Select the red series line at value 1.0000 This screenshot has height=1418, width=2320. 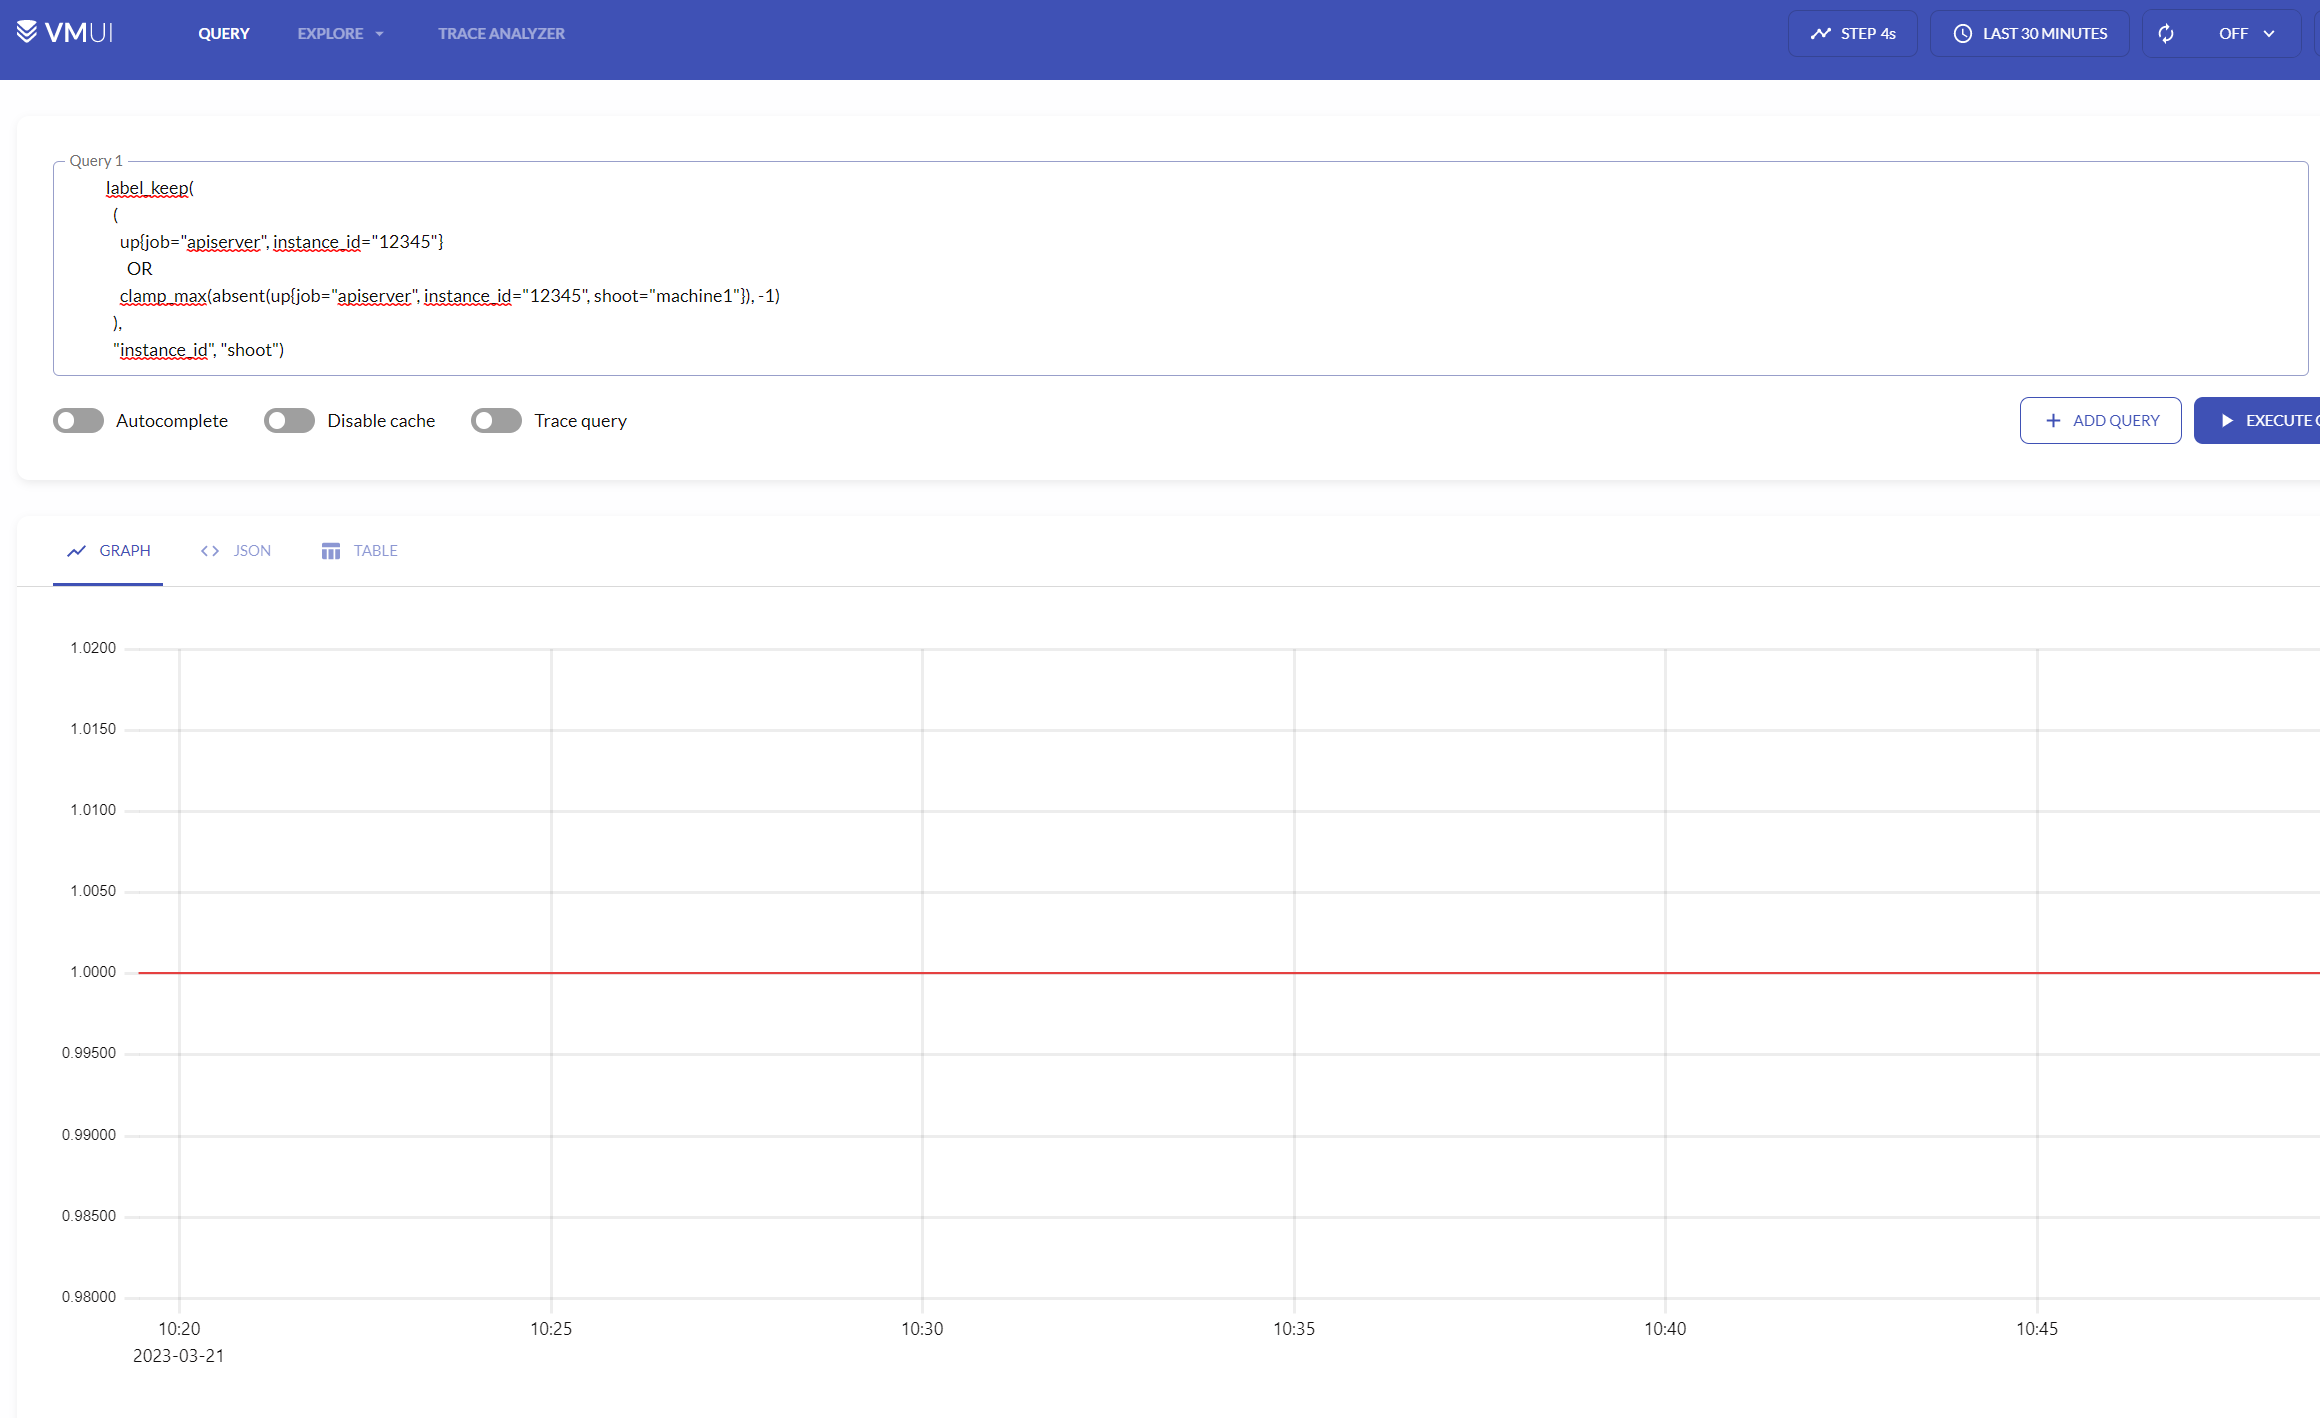point(1200,971)
